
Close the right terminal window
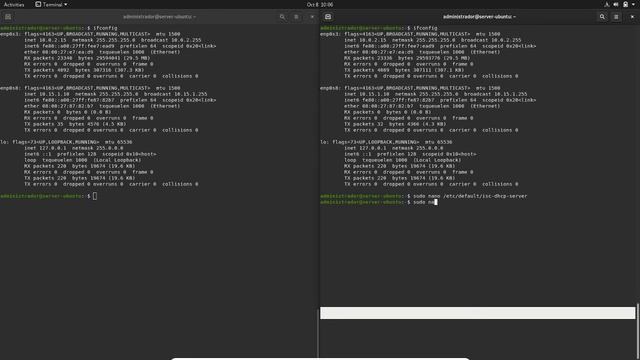[x=632, y=17]
